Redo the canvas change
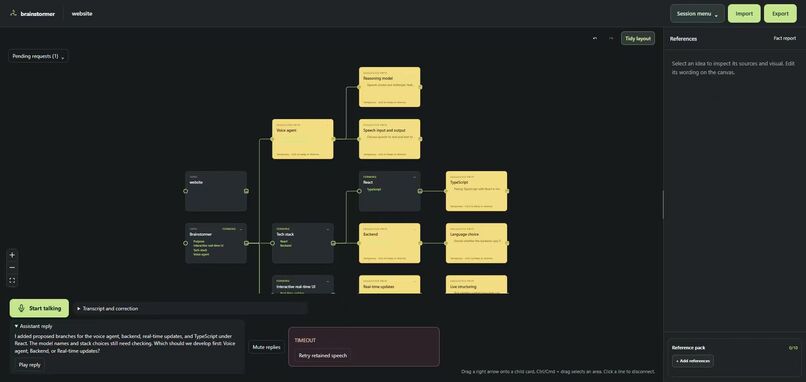This screenshot has width=806, height=382. tap(611, 39)
